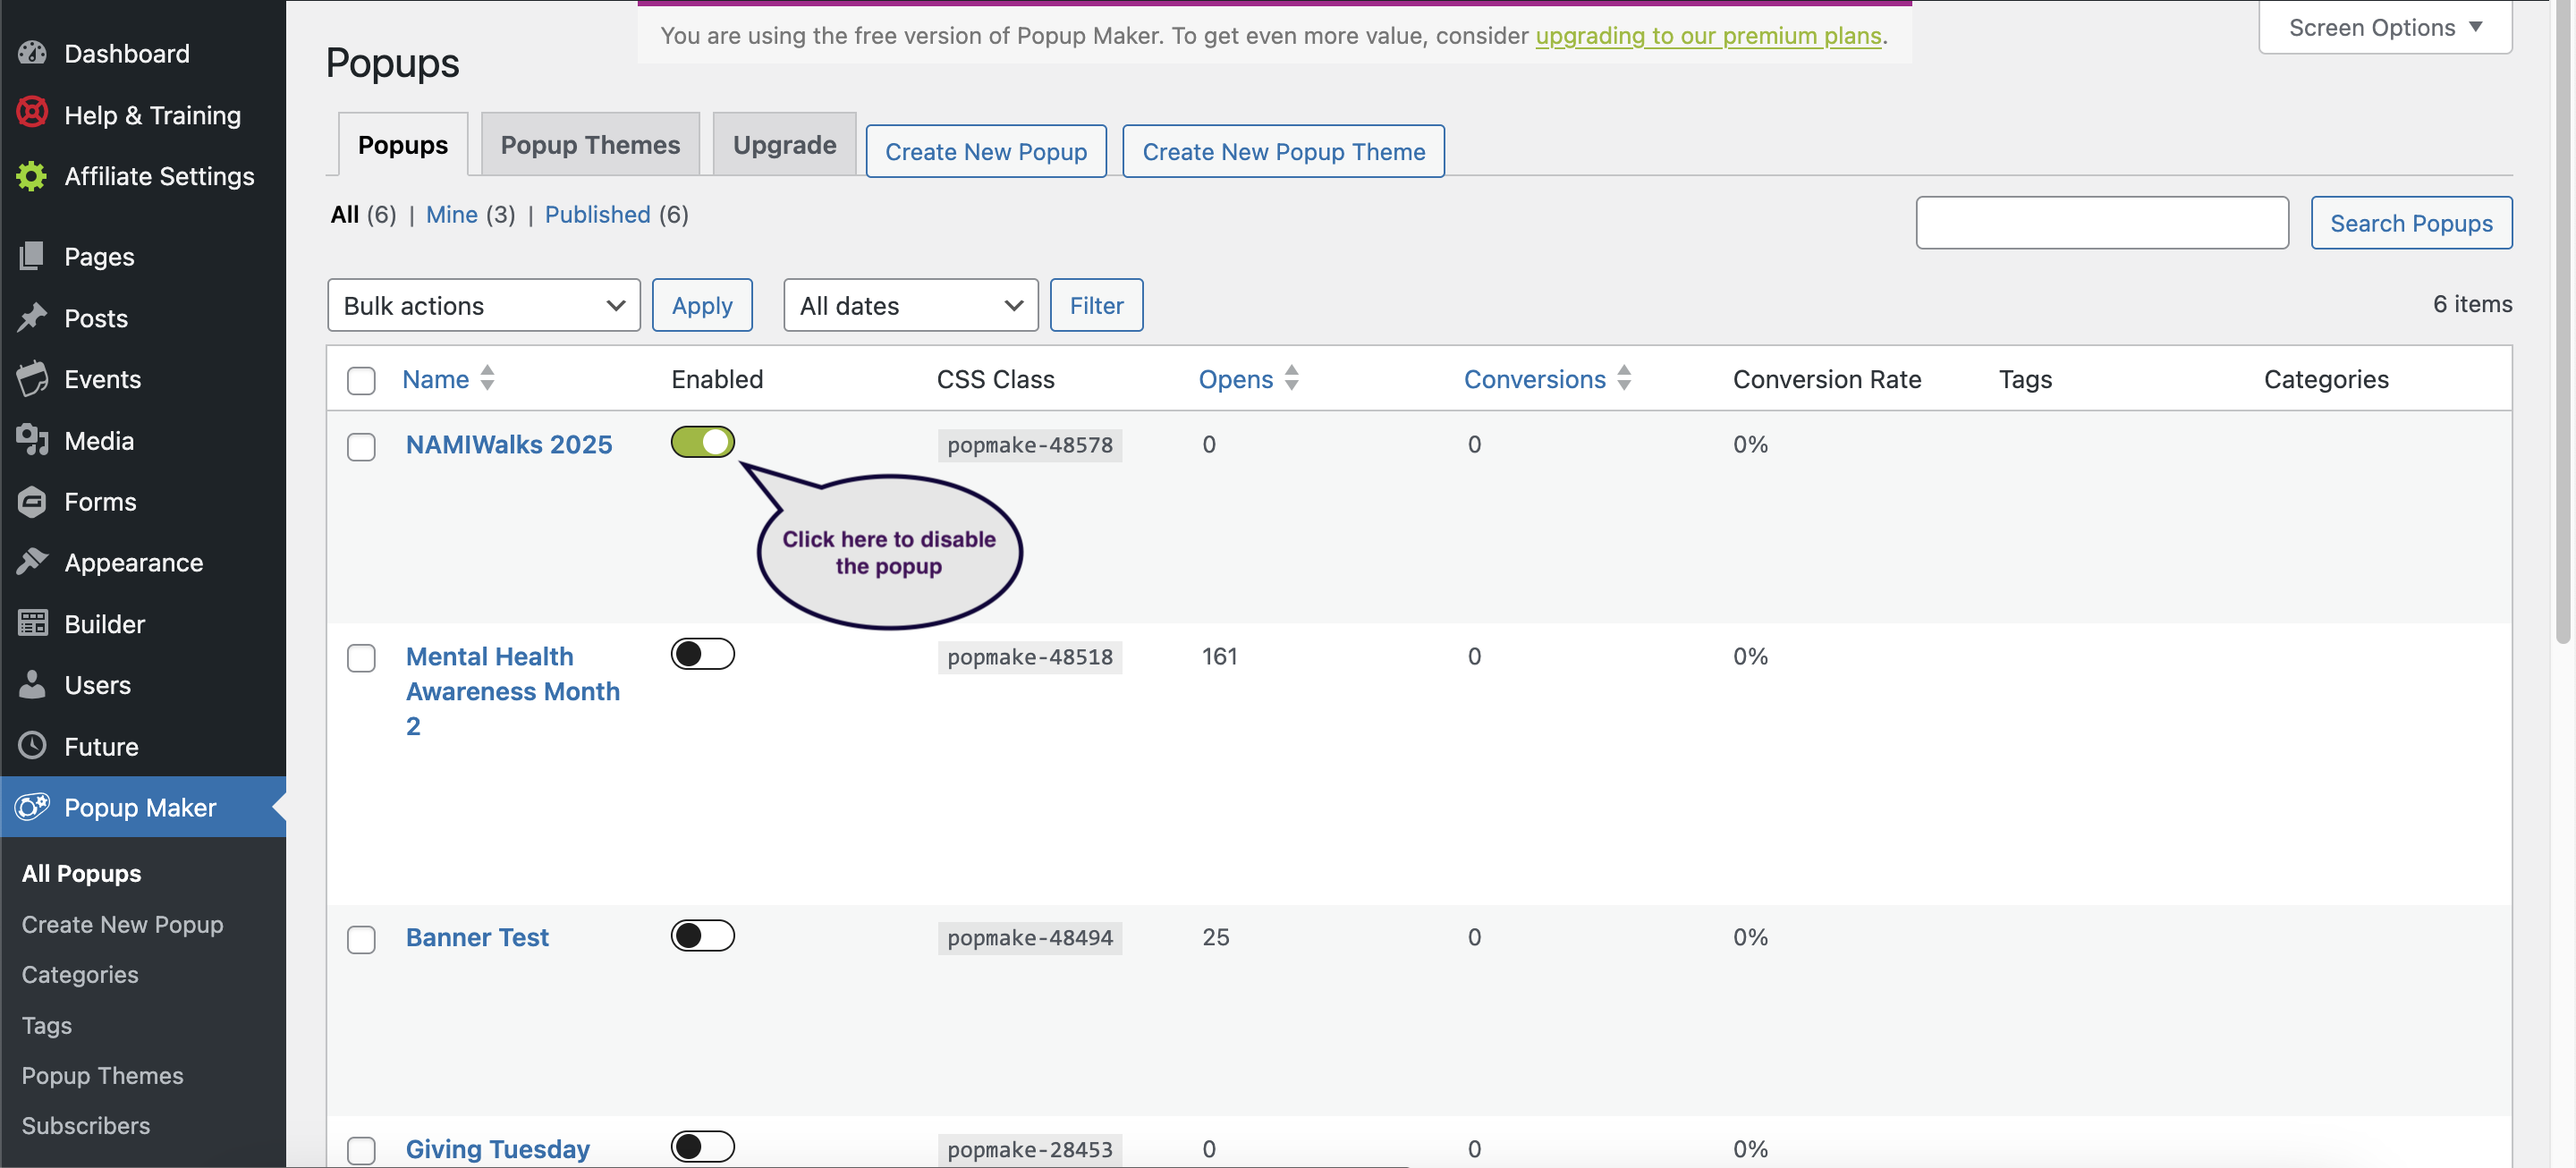The image size is (2576, 1168).
Task: Click the Dashboard gauge icon
Action: tap(32, 53)
